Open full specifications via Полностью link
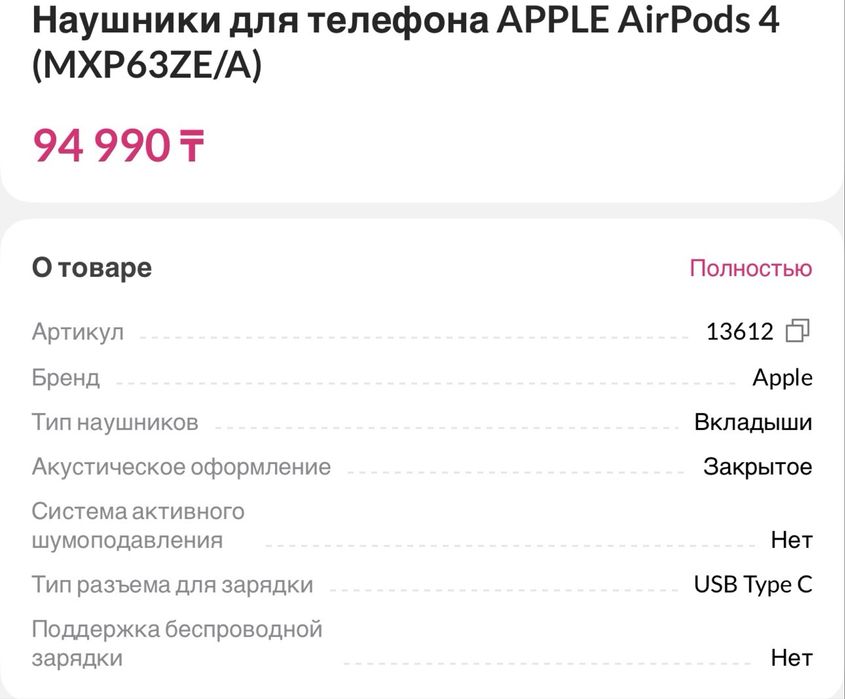Image resolution: width=845 pixels, height=699 pixels. pos(750,268)
